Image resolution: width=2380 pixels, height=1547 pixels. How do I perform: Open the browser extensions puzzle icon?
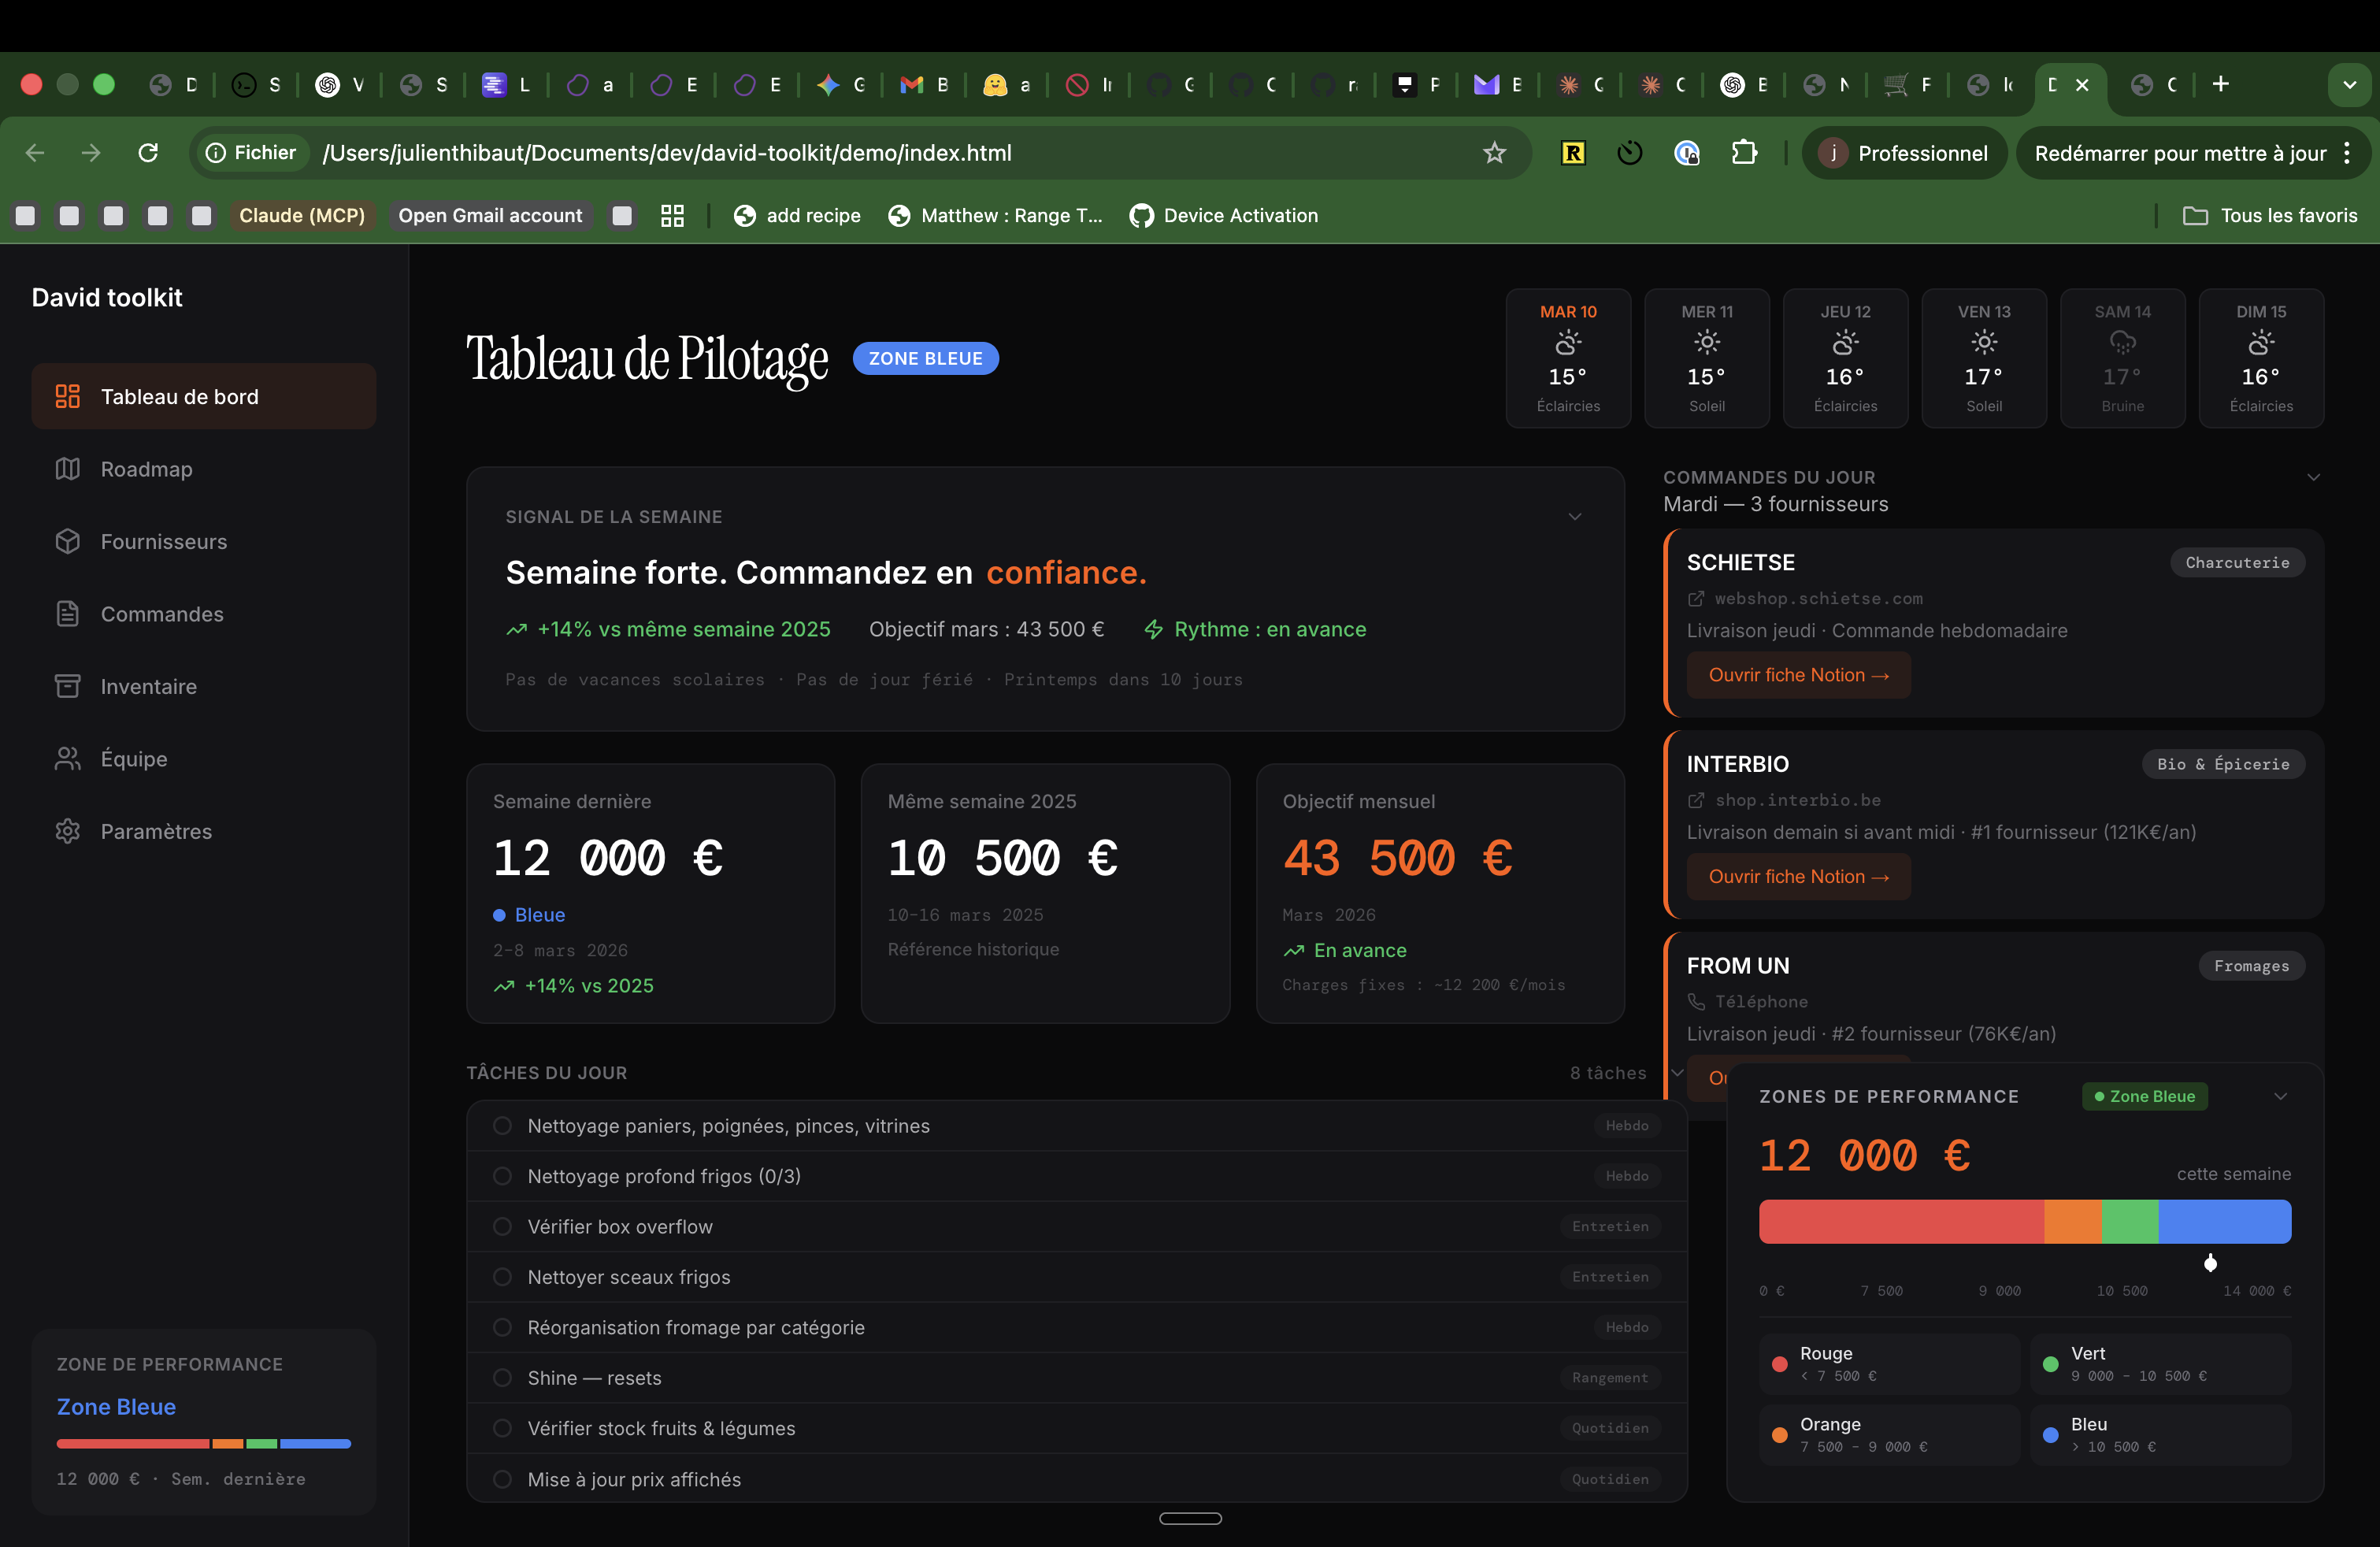pos(1744,153)
